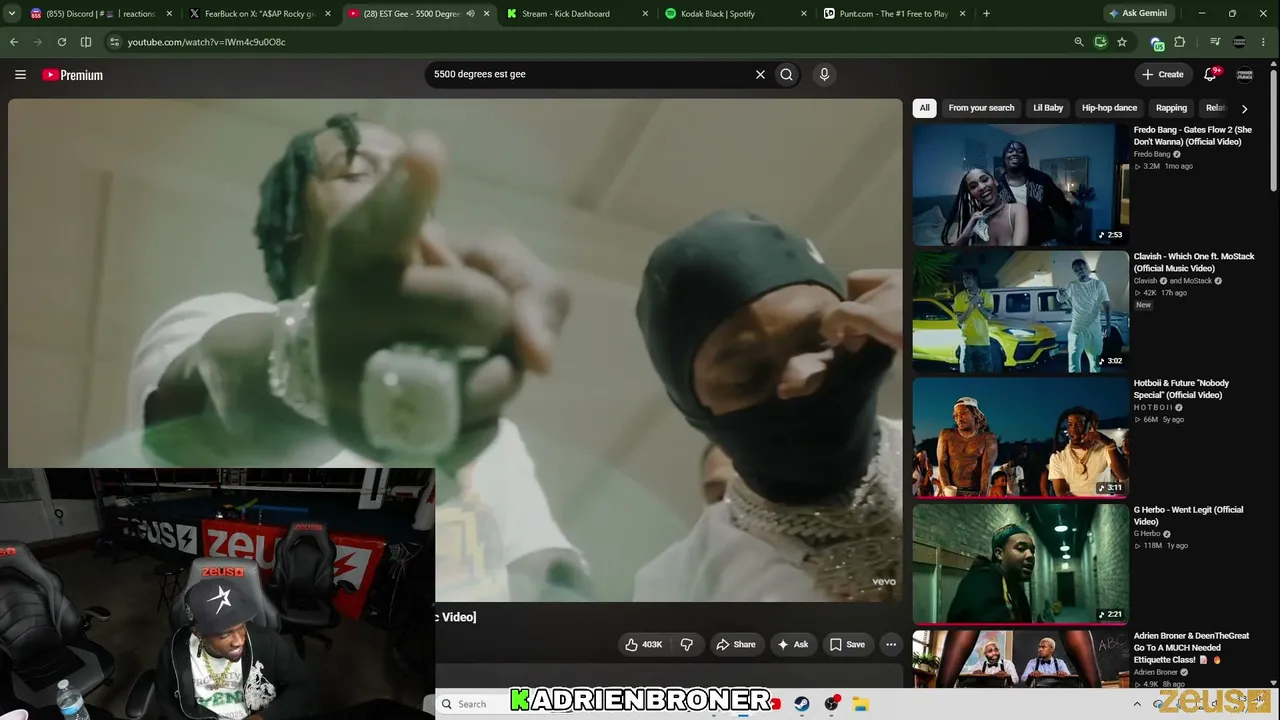Toggle the browser side panel icon
1280x720 pixels.
tap(86, 42)
